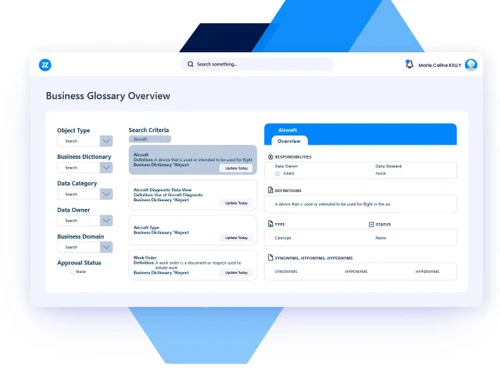Click the Status section icon

tap(371, 224)
